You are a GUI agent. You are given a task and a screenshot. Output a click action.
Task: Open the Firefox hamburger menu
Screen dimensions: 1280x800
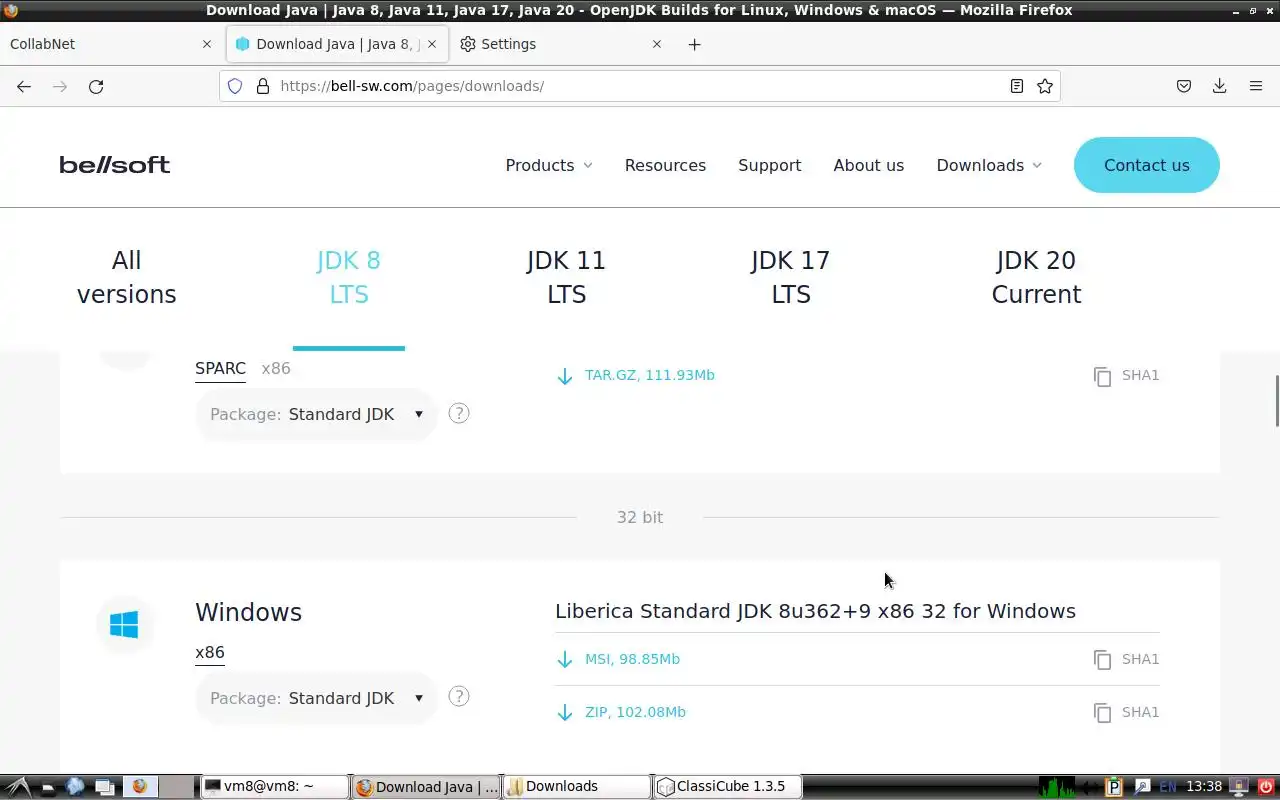coord(1256,86)
